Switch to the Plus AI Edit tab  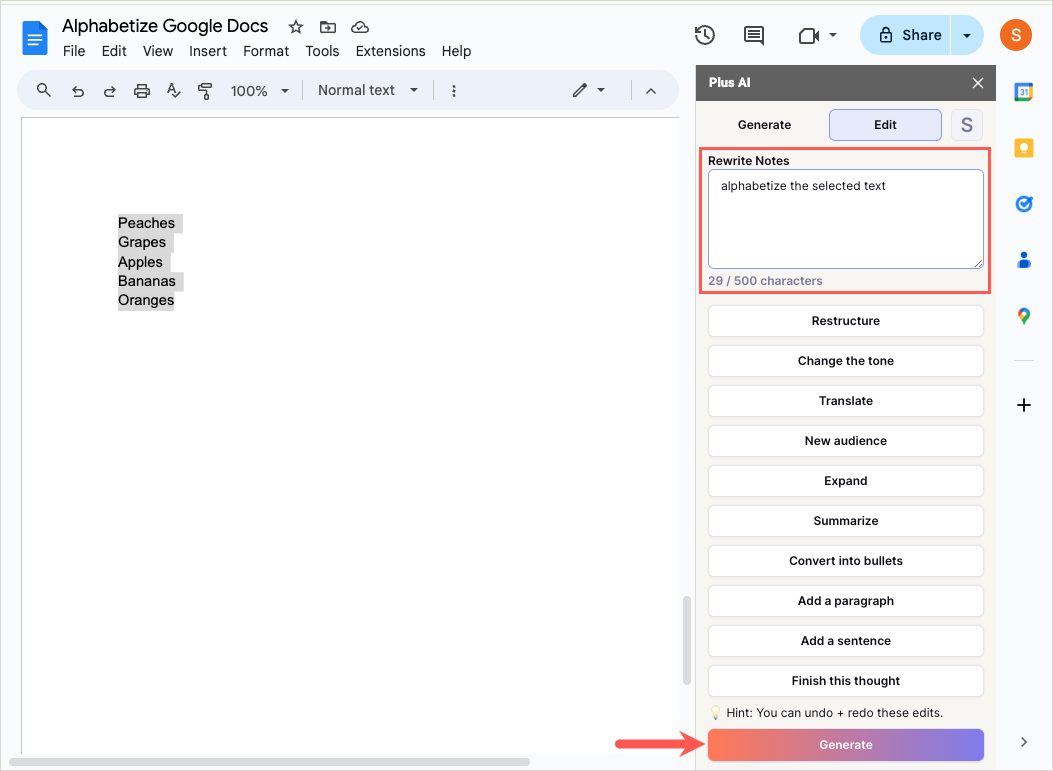[x=885, y=125]
